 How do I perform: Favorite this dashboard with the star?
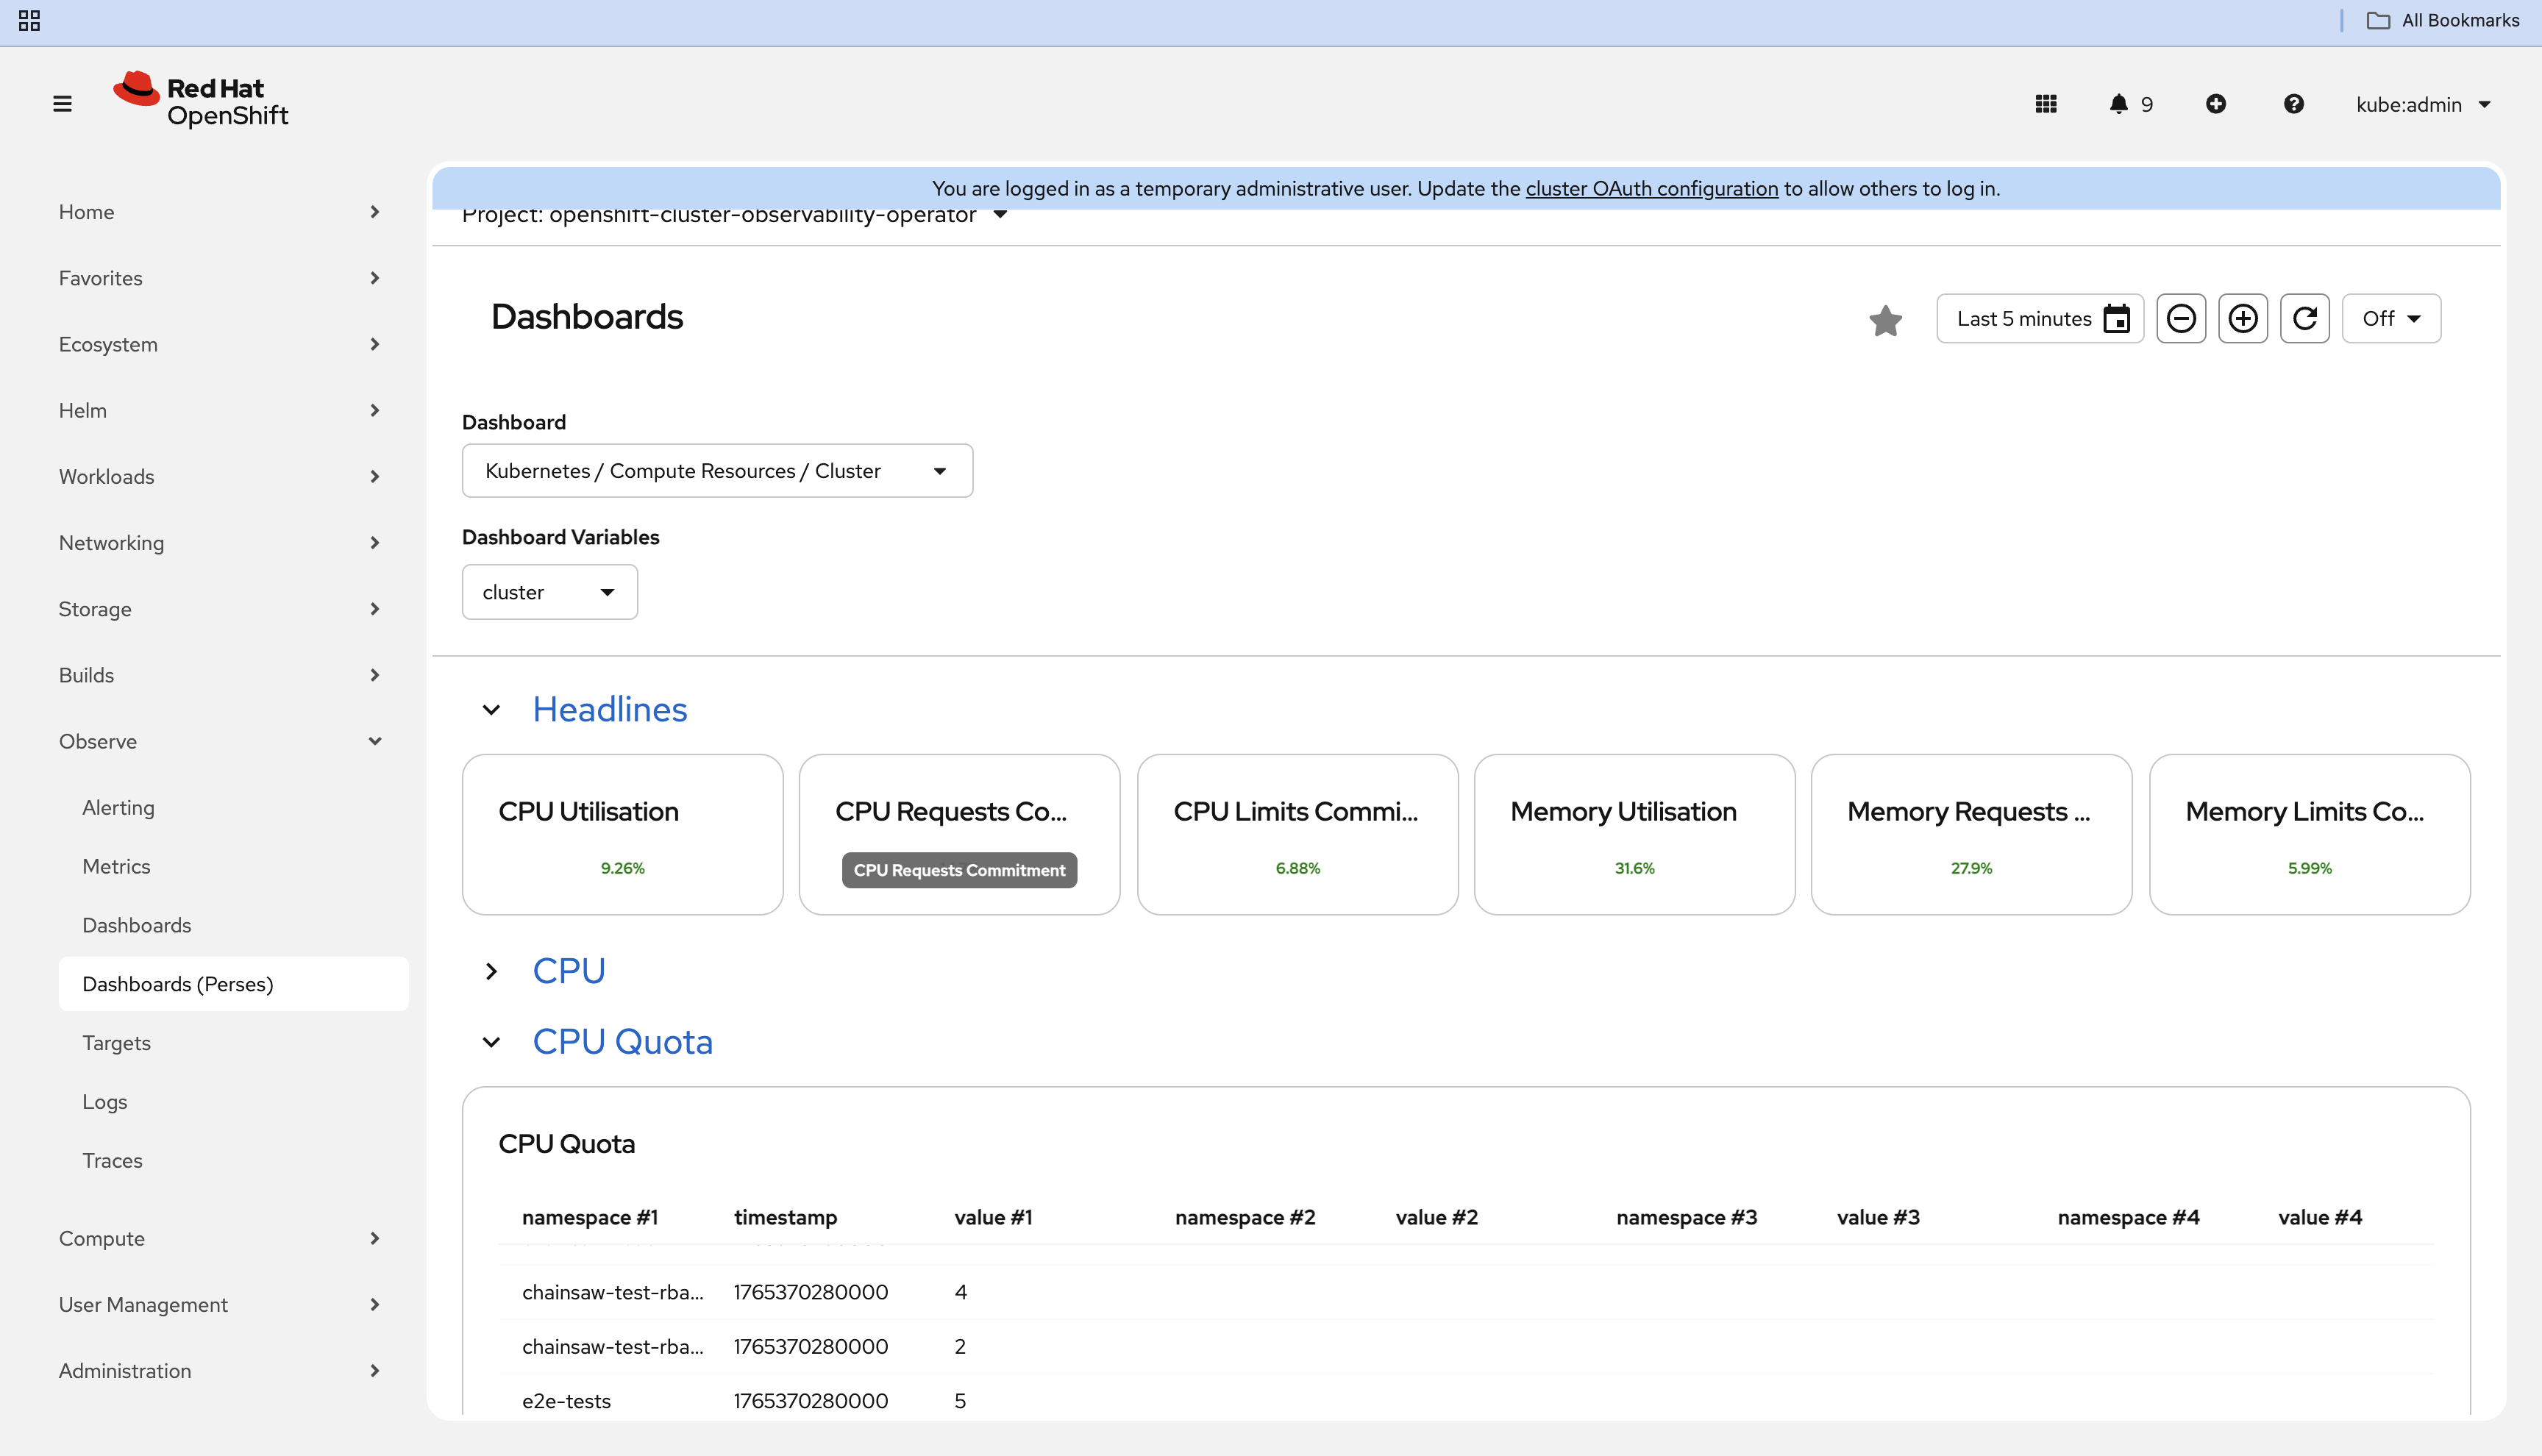pyautogui.click(x=1885, y=320)
